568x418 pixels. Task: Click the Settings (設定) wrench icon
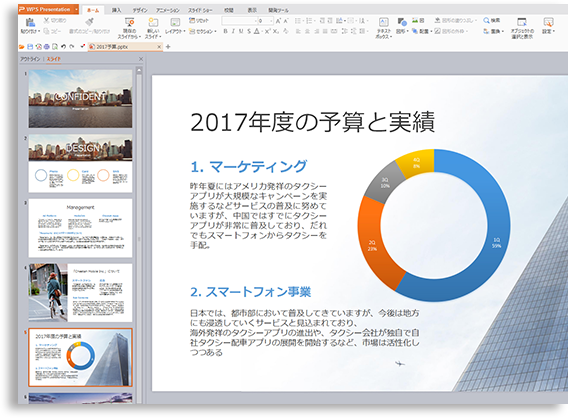click(548, 22)
